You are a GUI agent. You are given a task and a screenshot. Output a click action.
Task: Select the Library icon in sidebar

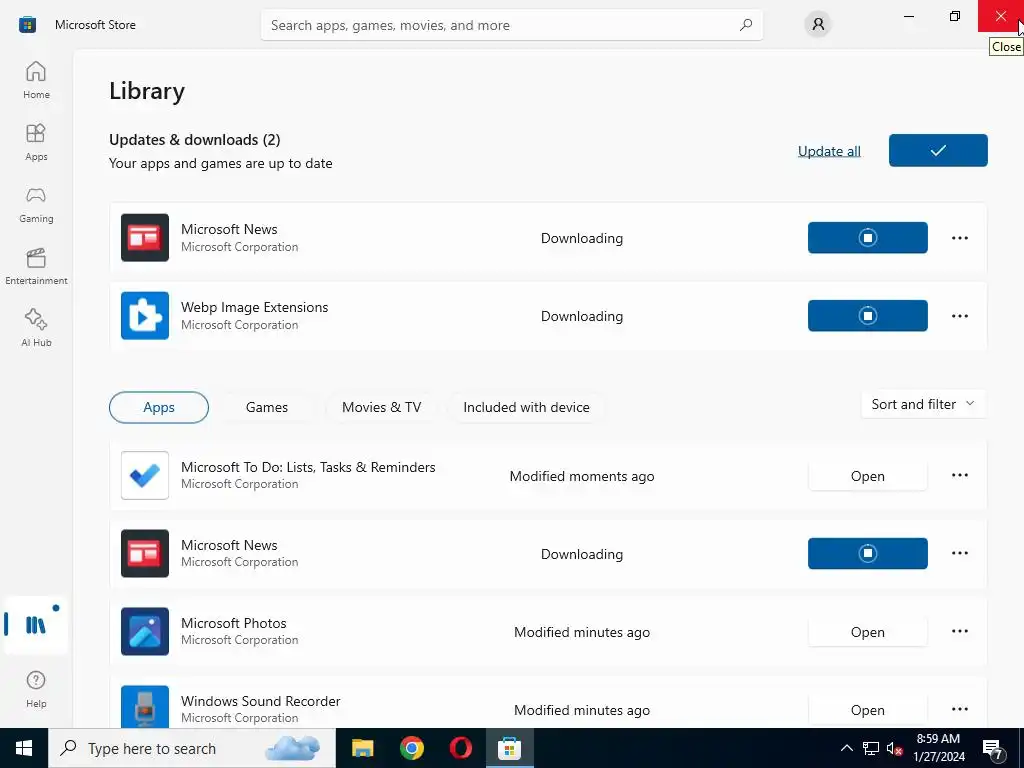click(36, 625)
